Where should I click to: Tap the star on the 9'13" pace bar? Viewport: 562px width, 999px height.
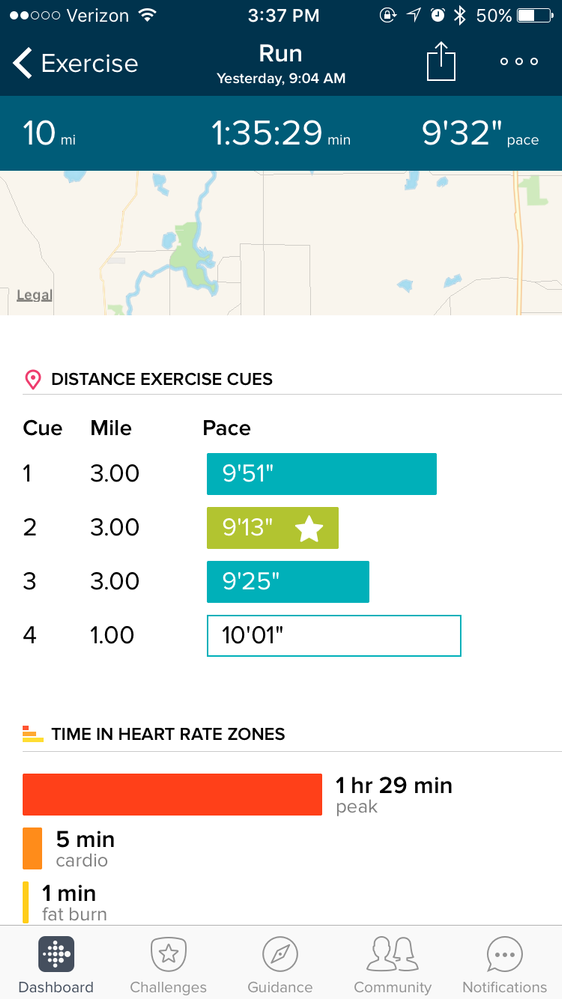[310, 528]
